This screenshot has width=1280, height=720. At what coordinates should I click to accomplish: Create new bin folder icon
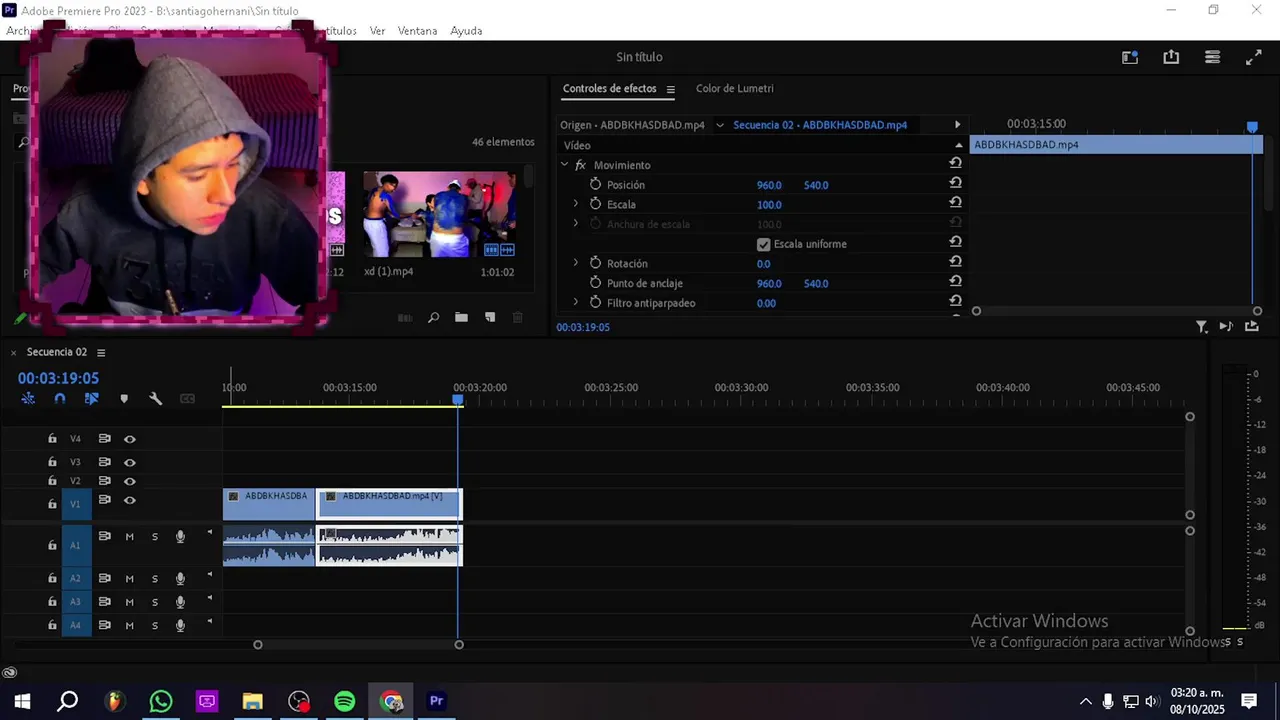click(x=461, y=318)
